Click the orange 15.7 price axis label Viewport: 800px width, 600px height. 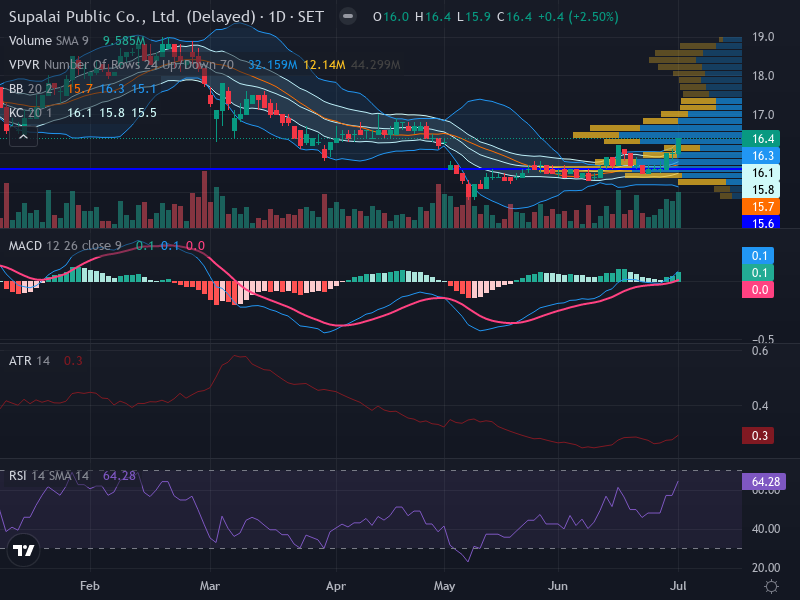761,207
